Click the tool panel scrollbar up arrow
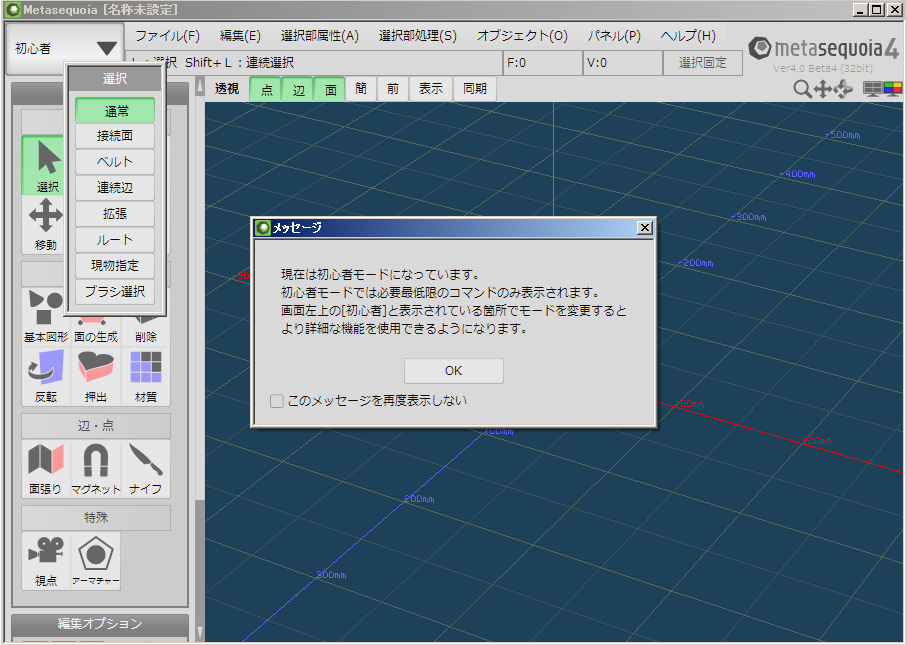The width and height of the screenshot is (907, 645). (x=200, y=87)
